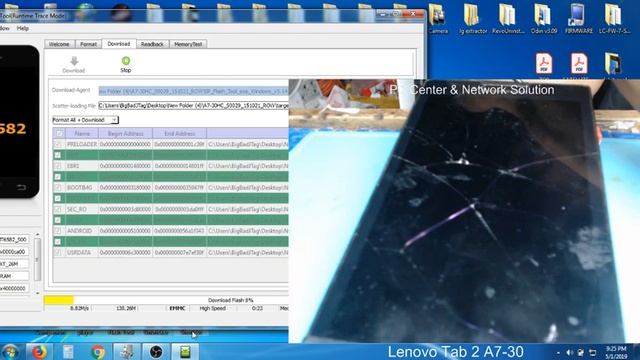The image size is (640, 360).
Task: Click the EMMC status bar entry
Action: pos(177,309)
